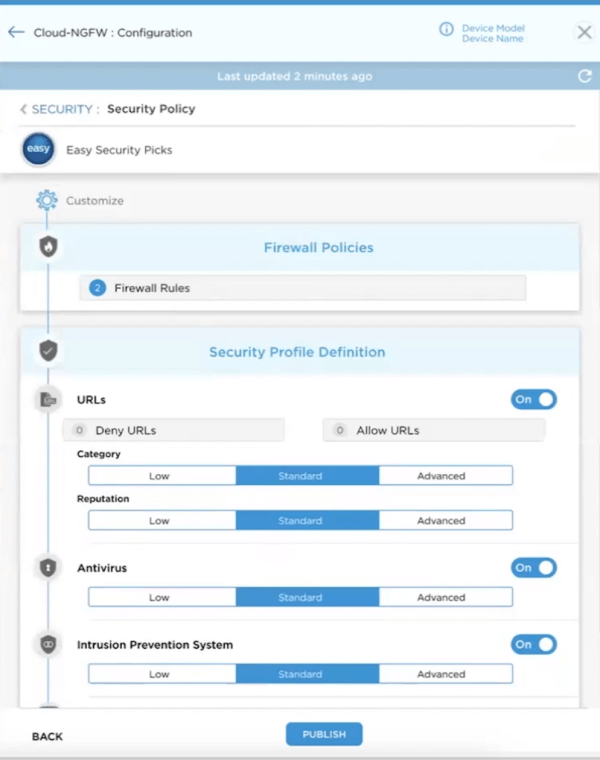Open the Deny URLs list
The height and width of the screenshot is (760, 600).
pos(174,430)
